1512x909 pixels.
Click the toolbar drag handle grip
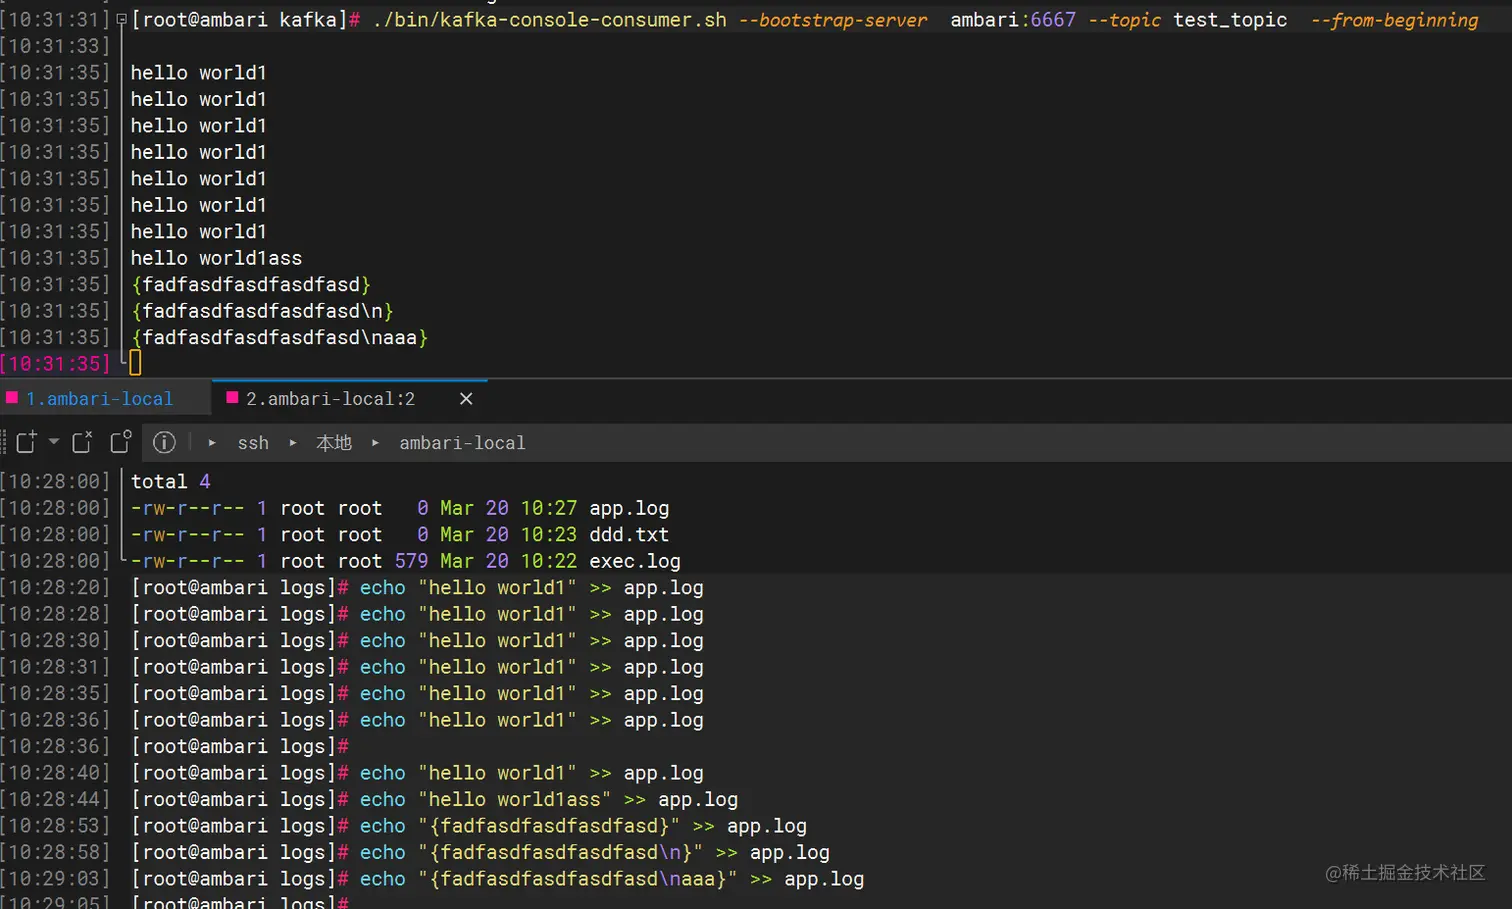point(4,442)
